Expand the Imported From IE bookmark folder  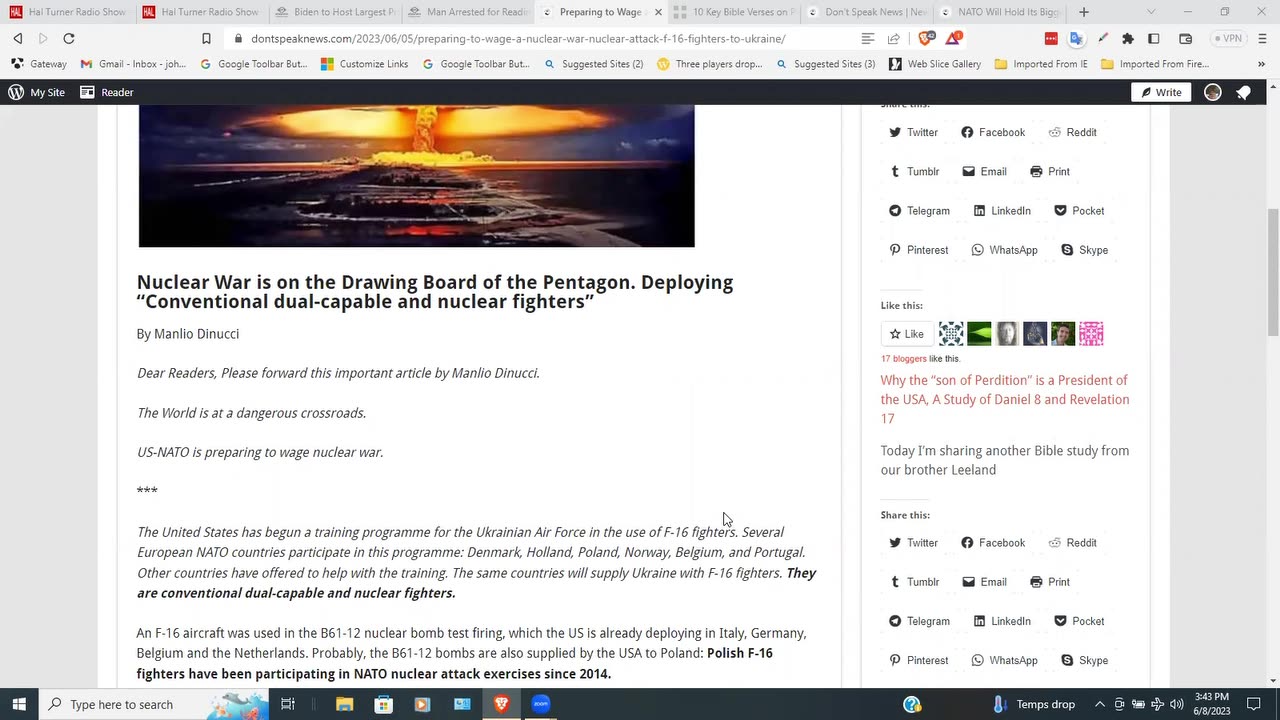click(1041, 64)
